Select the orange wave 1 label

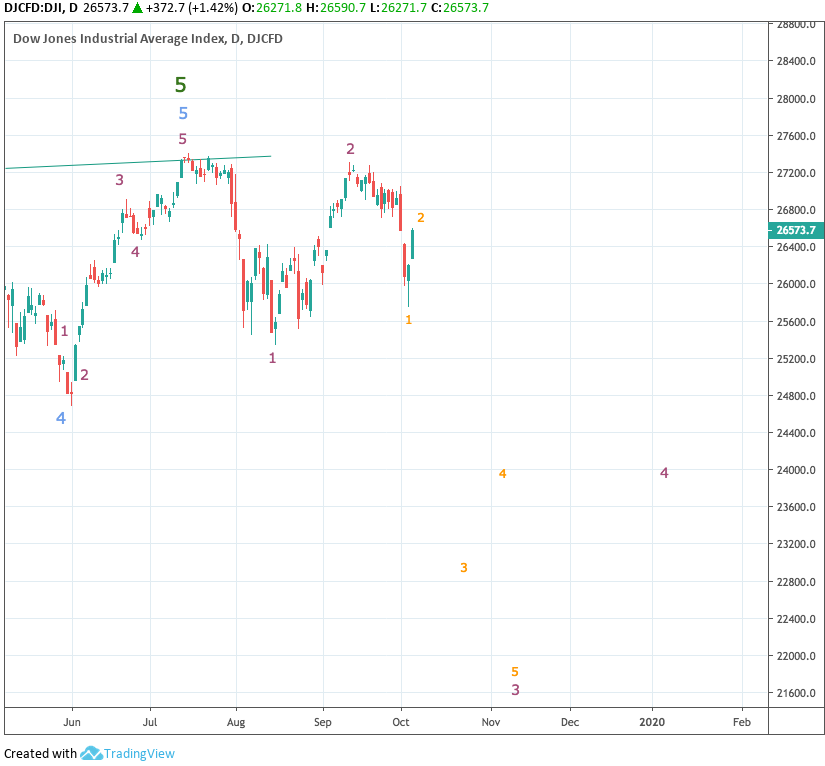pos(409,320)
